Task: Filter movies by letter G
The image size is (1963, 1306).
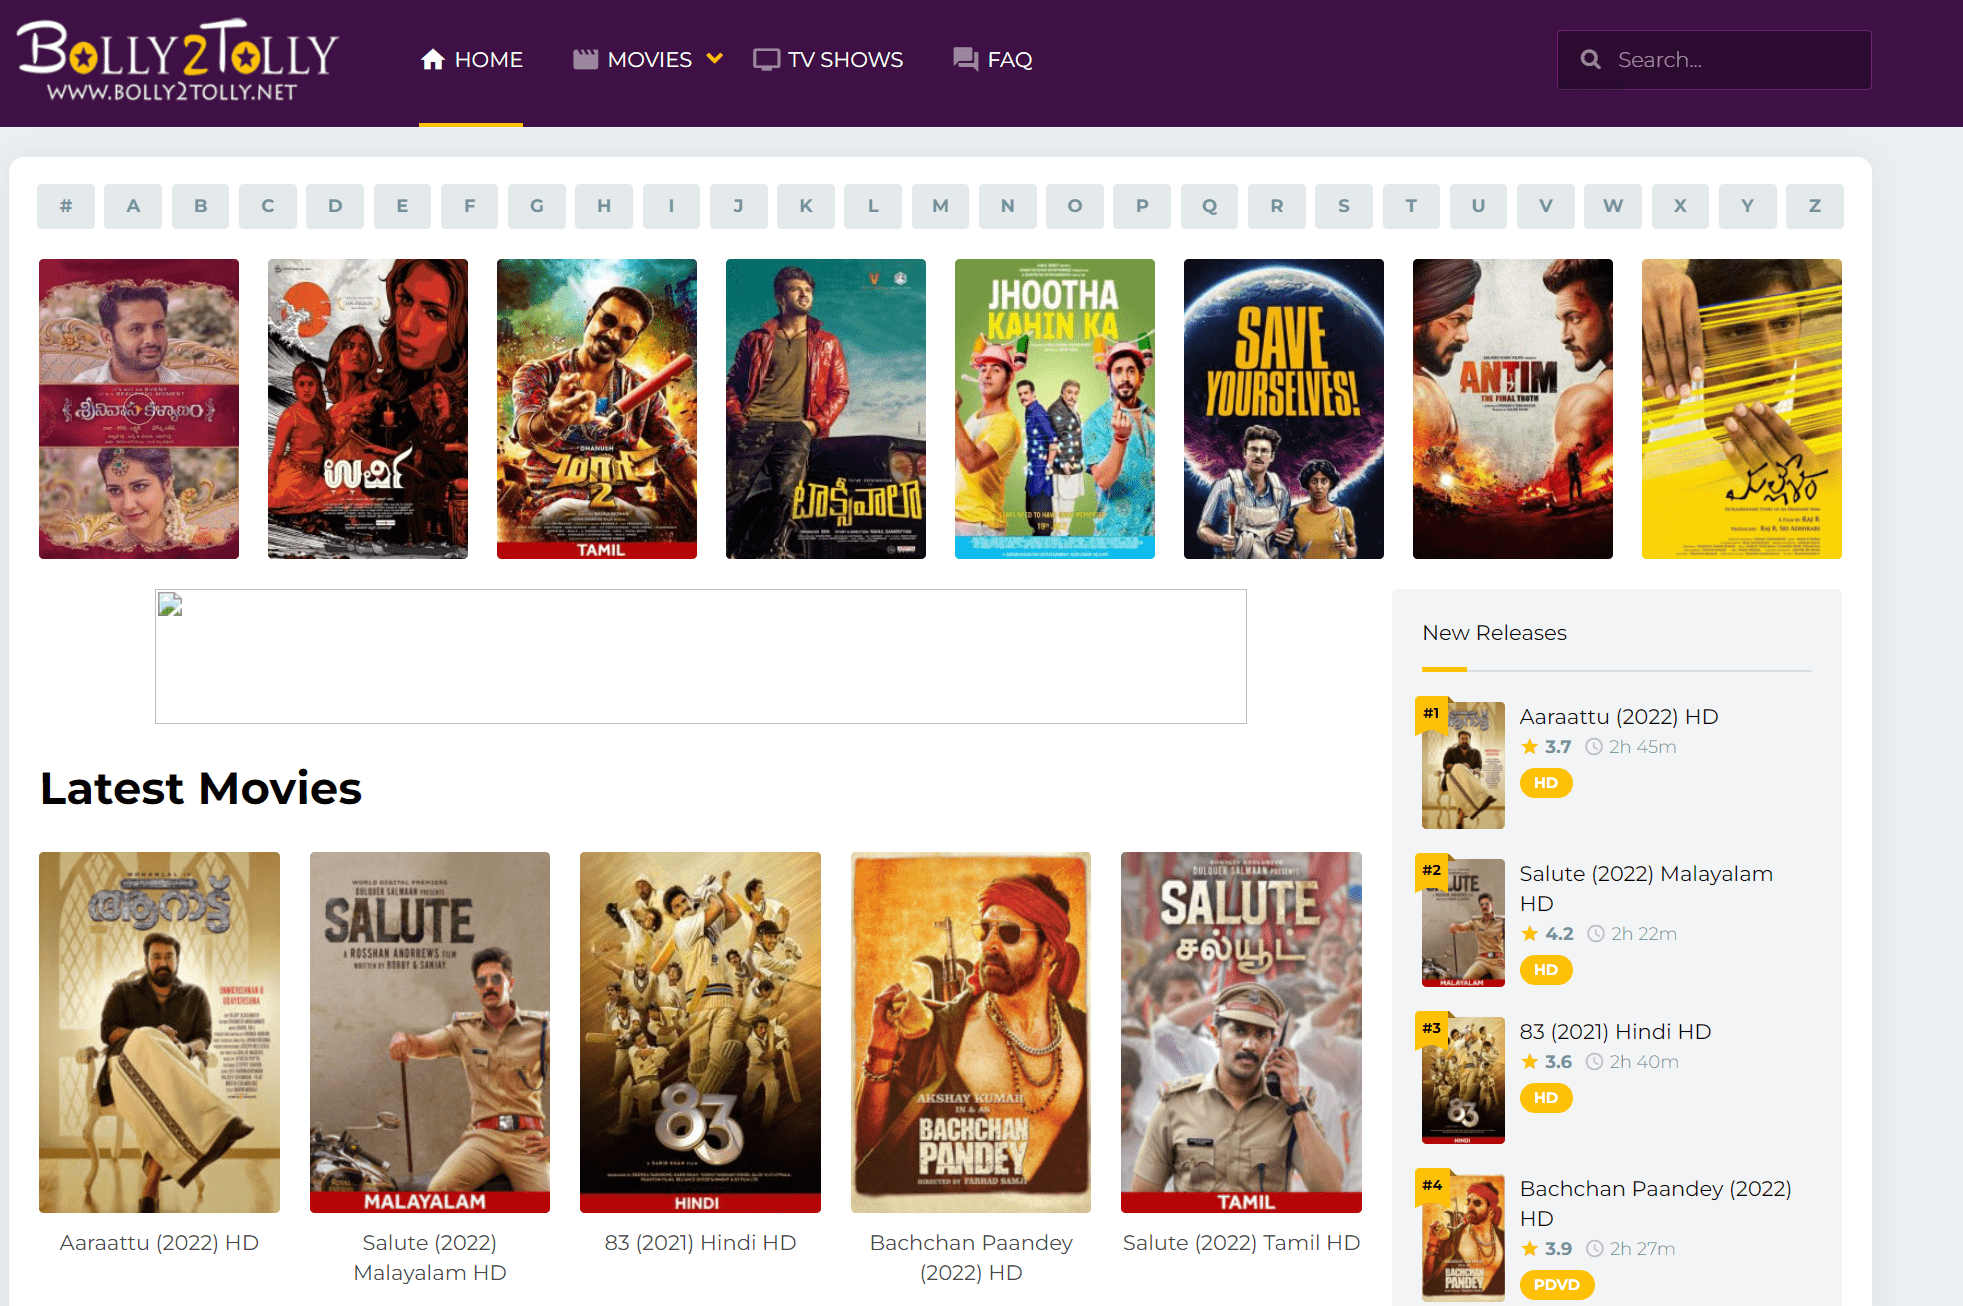Action: (537, 206)
